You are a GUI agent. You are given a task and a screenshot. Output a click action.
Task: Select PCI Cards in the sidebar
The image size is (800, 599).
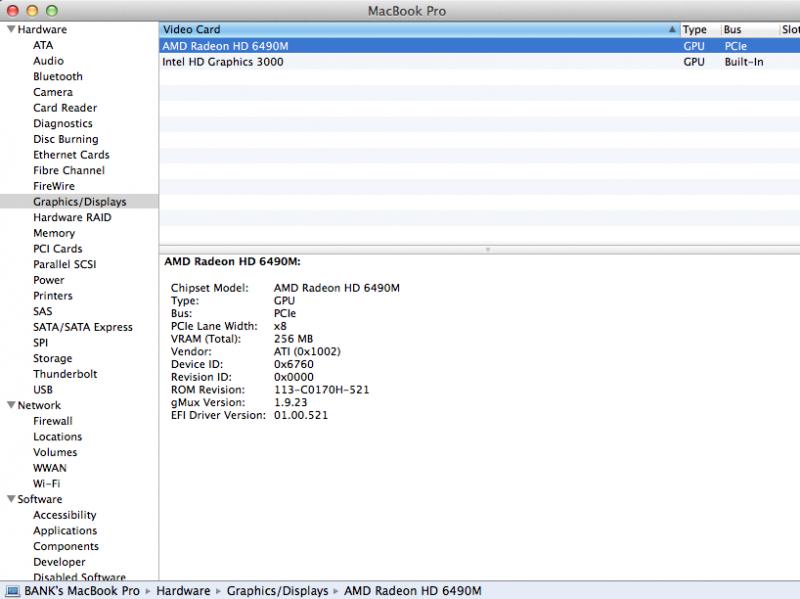[58, 248]
